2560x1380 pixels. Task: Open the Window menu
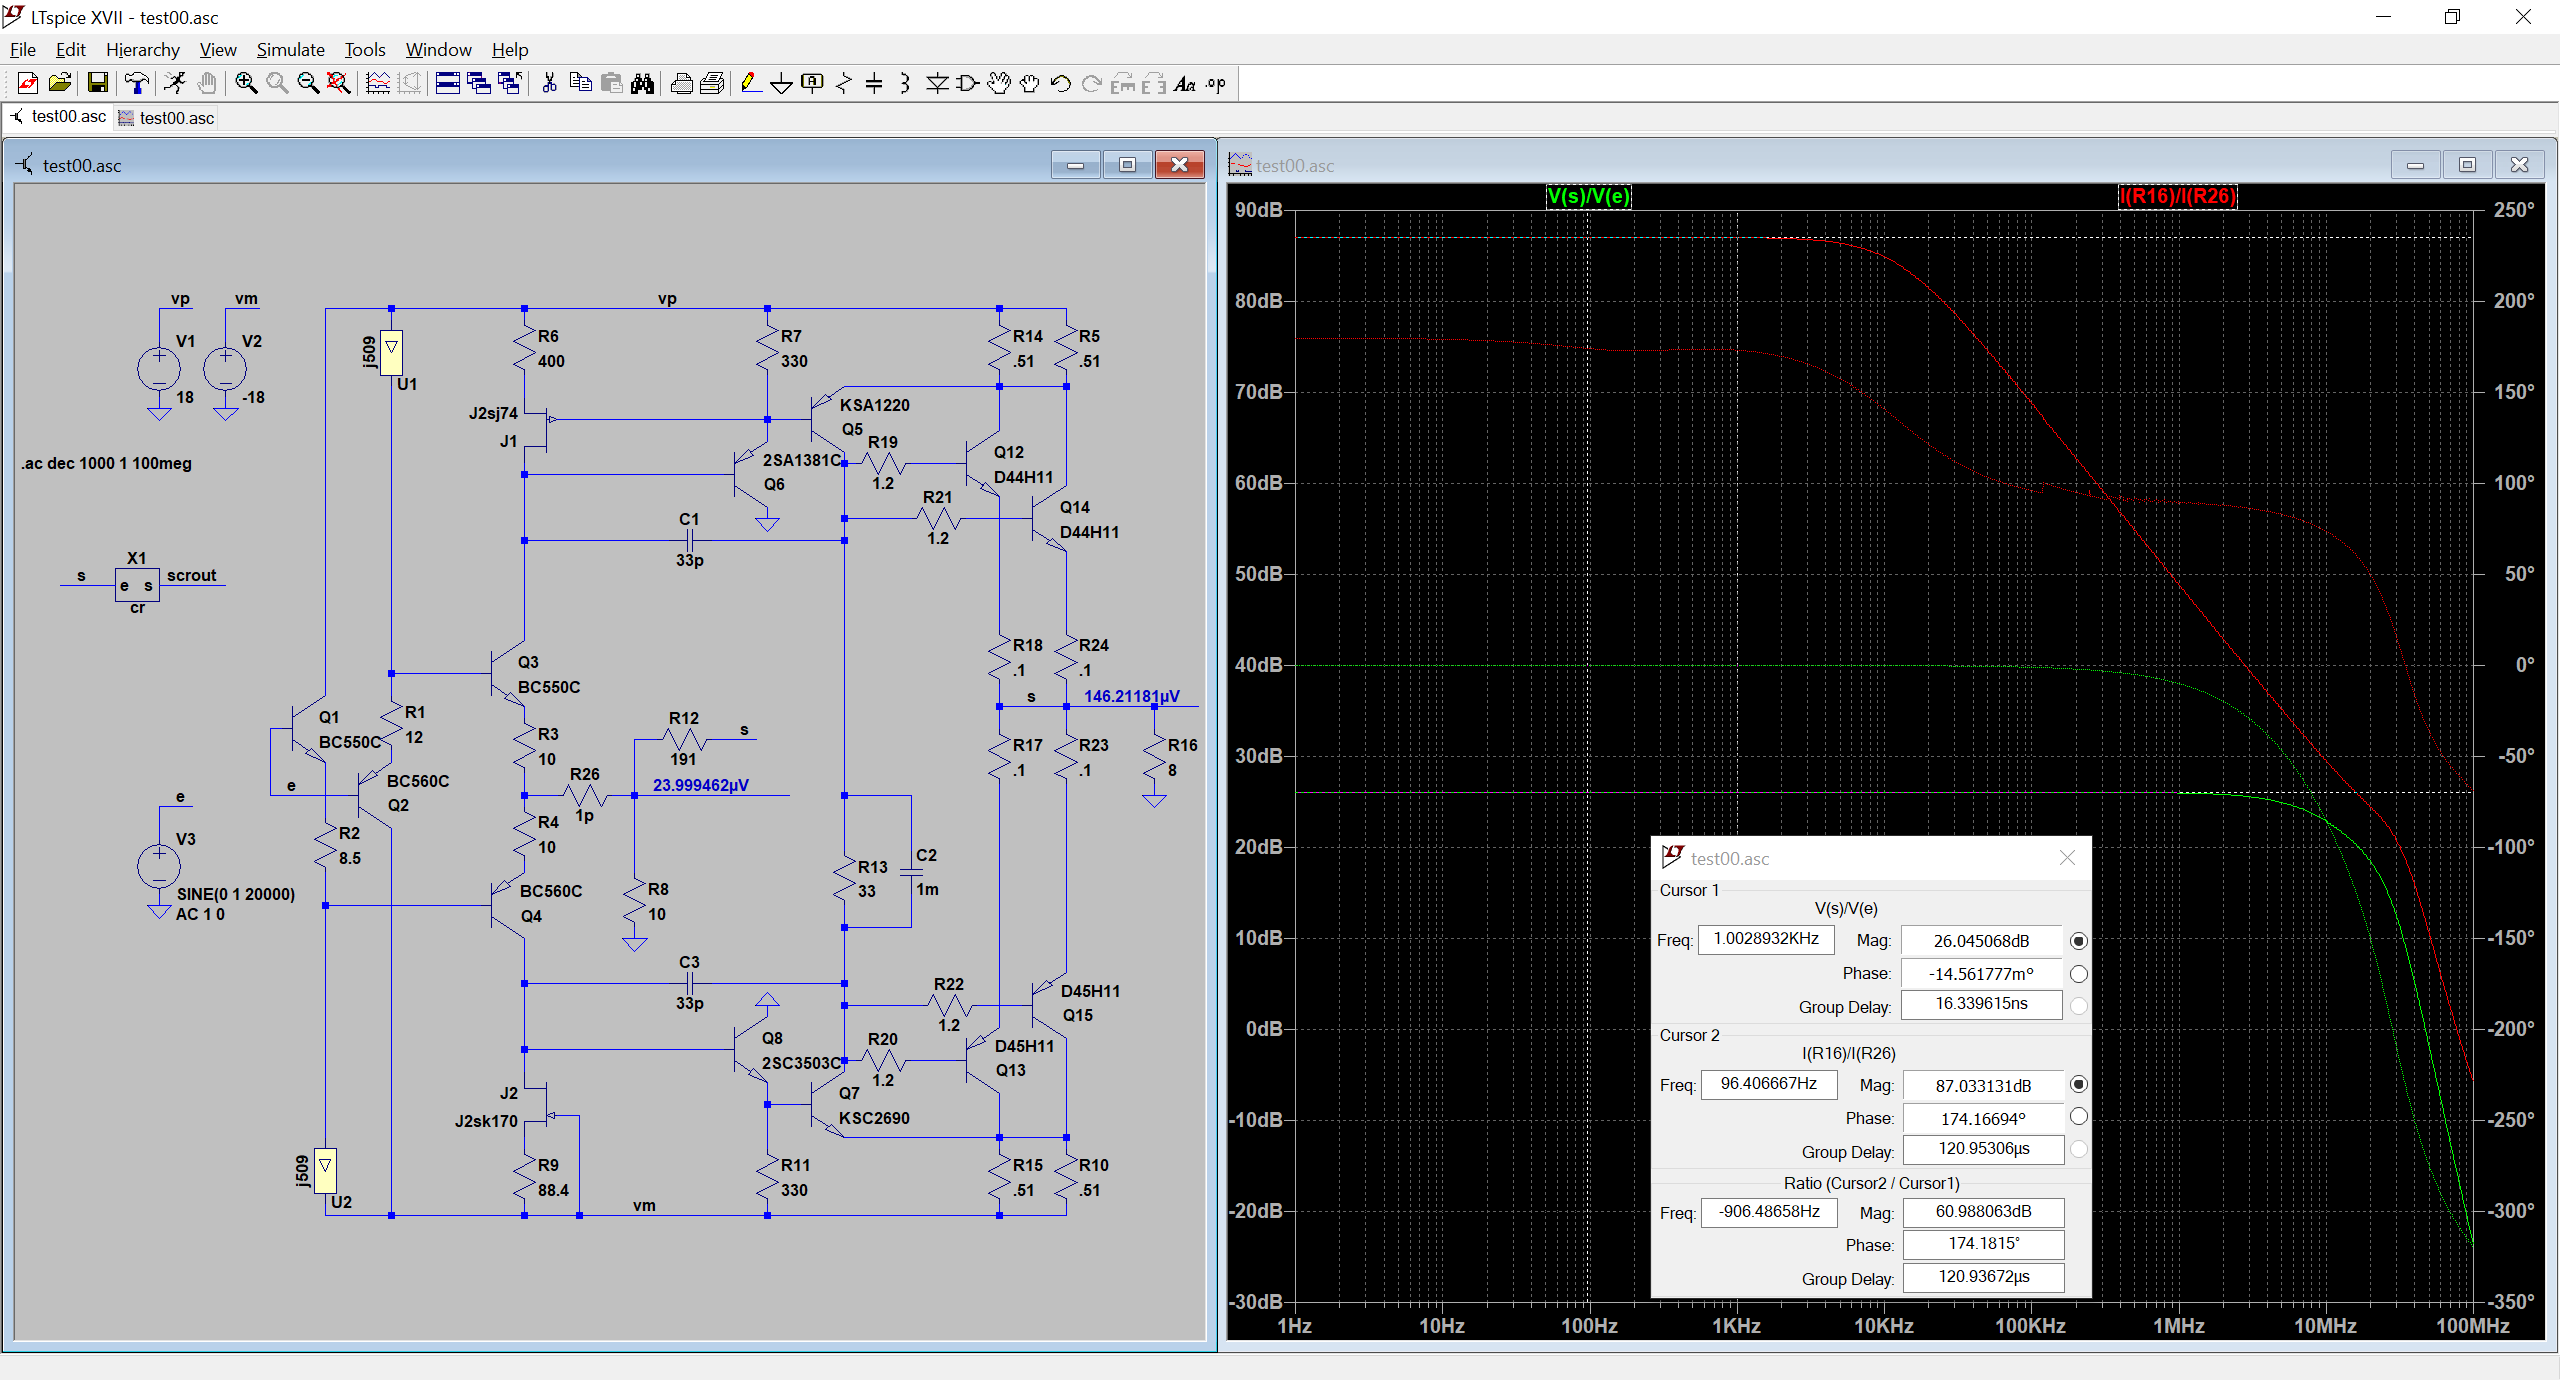coord(438,50)
